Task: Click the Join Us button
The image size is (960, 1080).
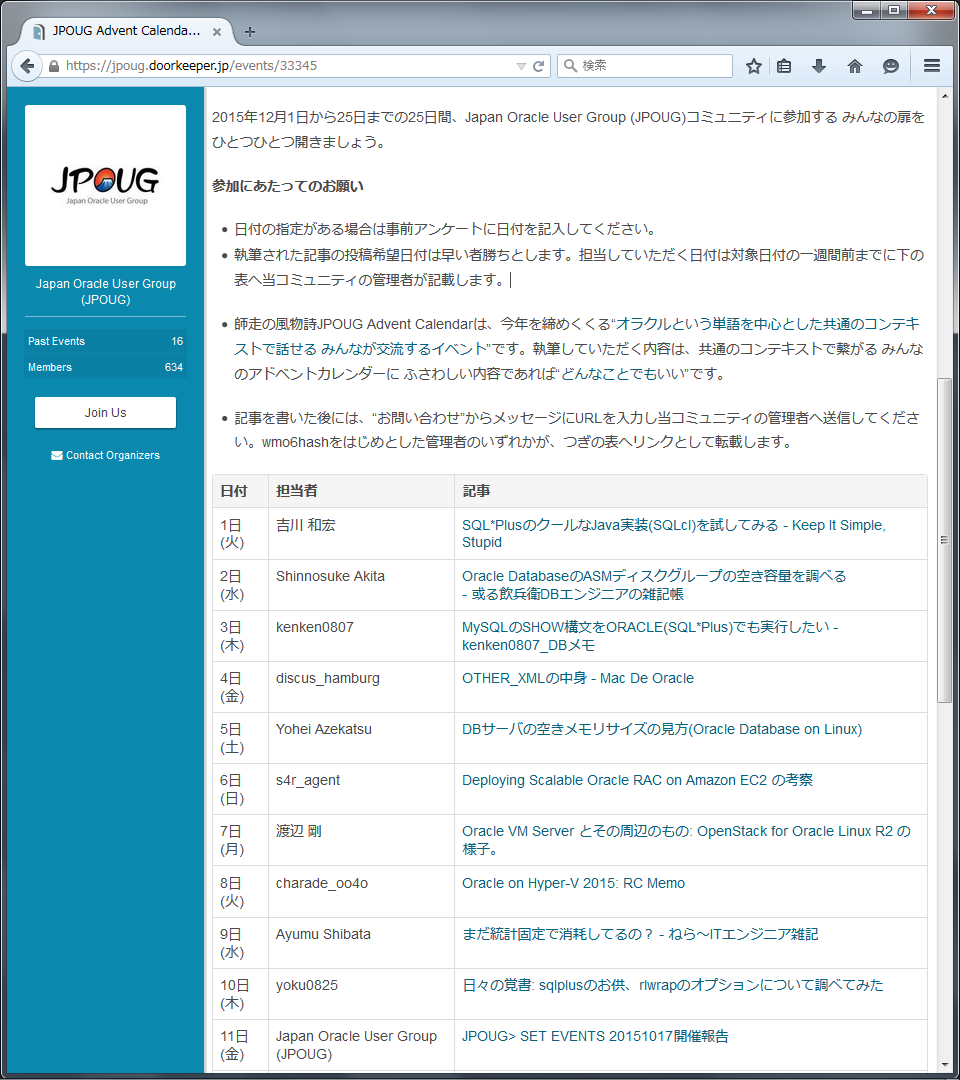Action: pyautogui.click(x=105, y=413)
